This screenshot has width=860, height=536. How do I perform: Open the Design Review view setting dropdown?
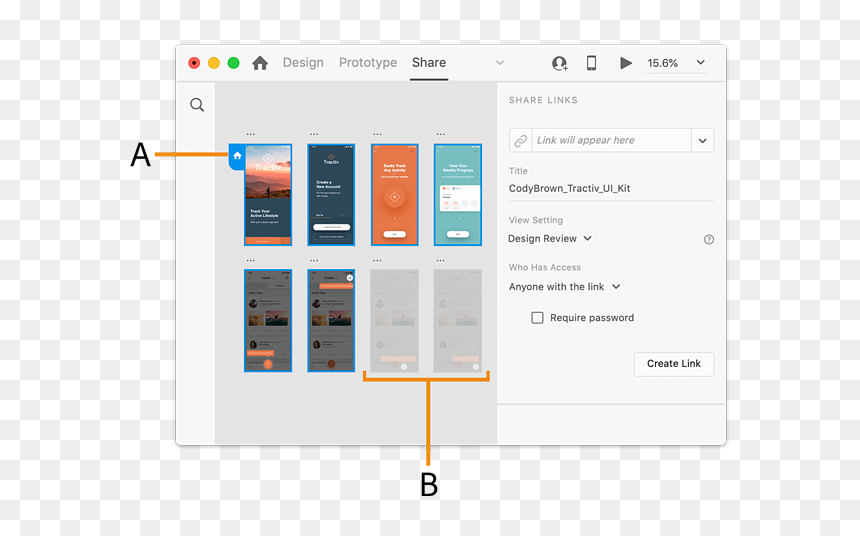point(550,239)
